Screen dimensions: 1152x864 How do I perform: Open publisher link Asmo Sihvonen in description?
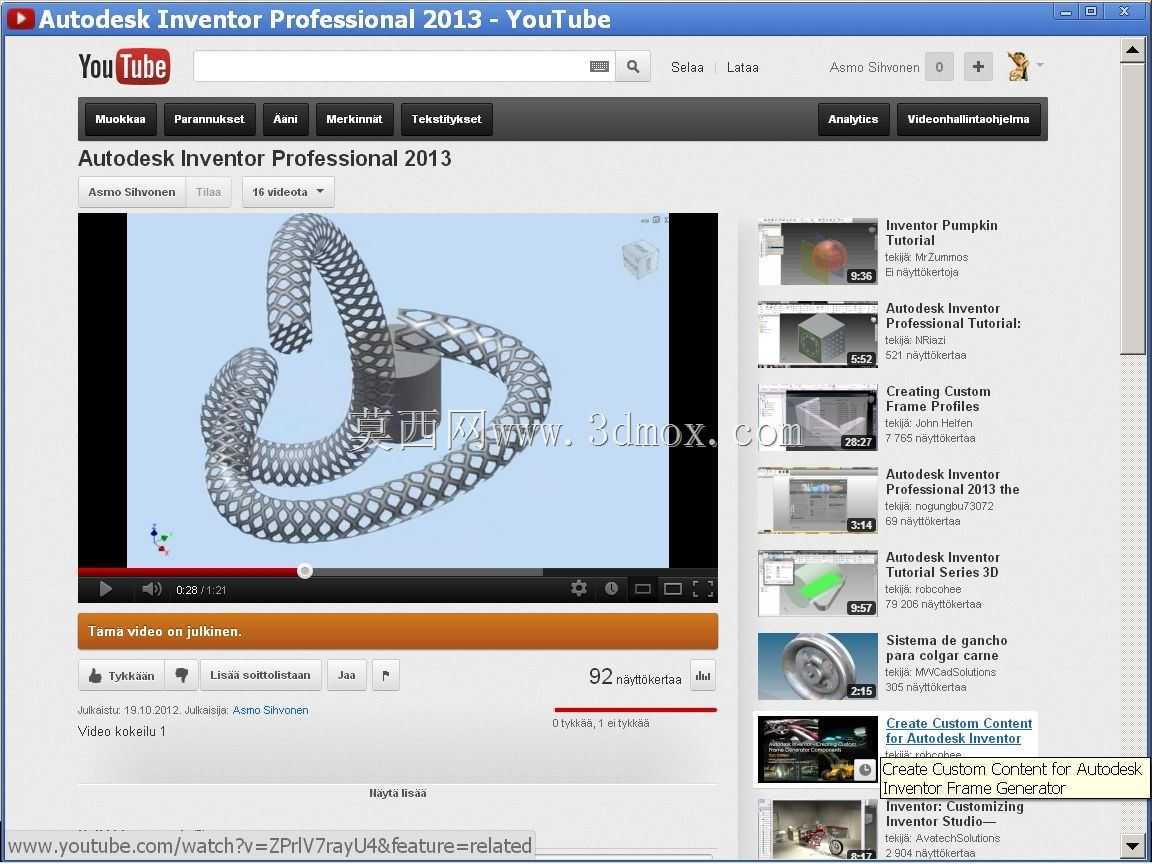tap(270, 710)
